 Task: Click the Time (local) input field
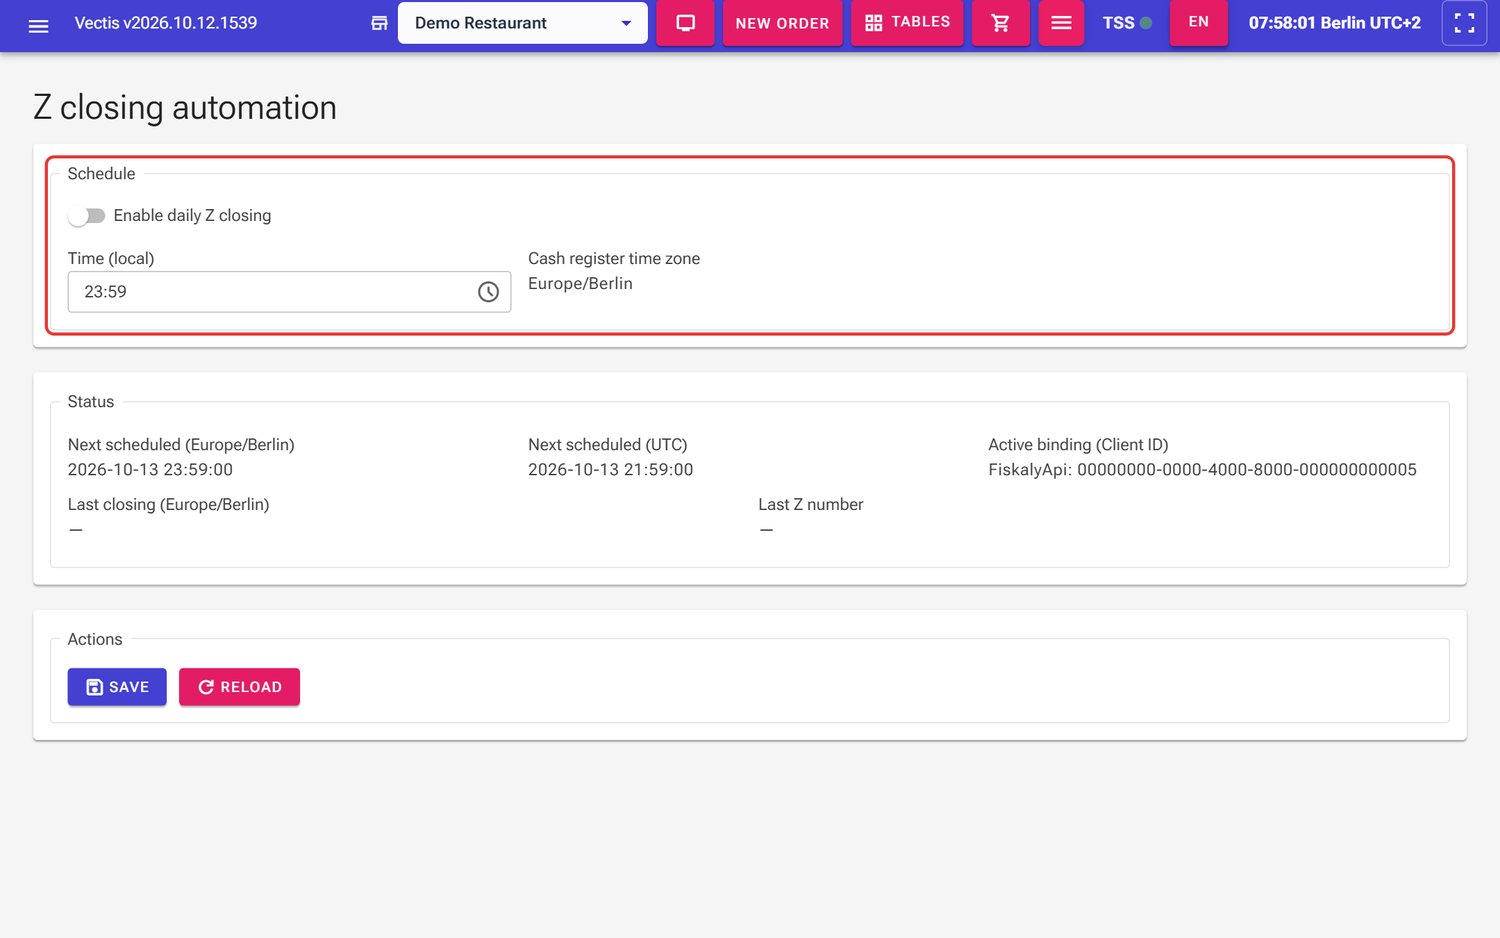289,292
